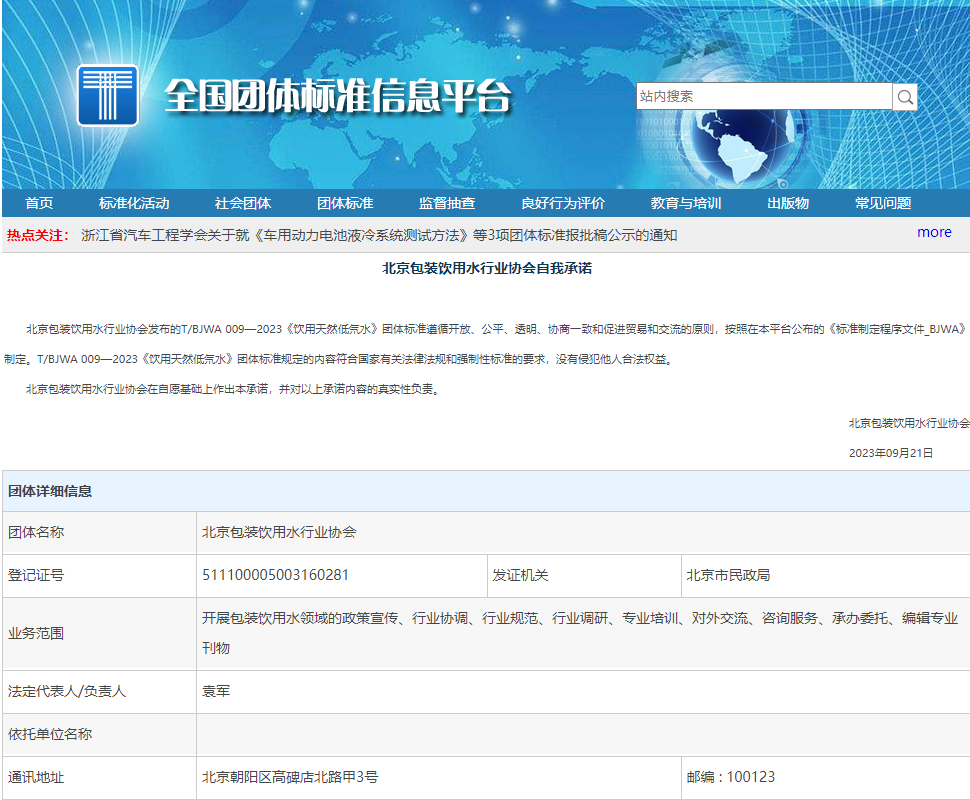The image size is (970, 800).
Task: Open the 浙江省汽车工程学会 notice headline
Action: pyautogui.click(x=379, y=235)
